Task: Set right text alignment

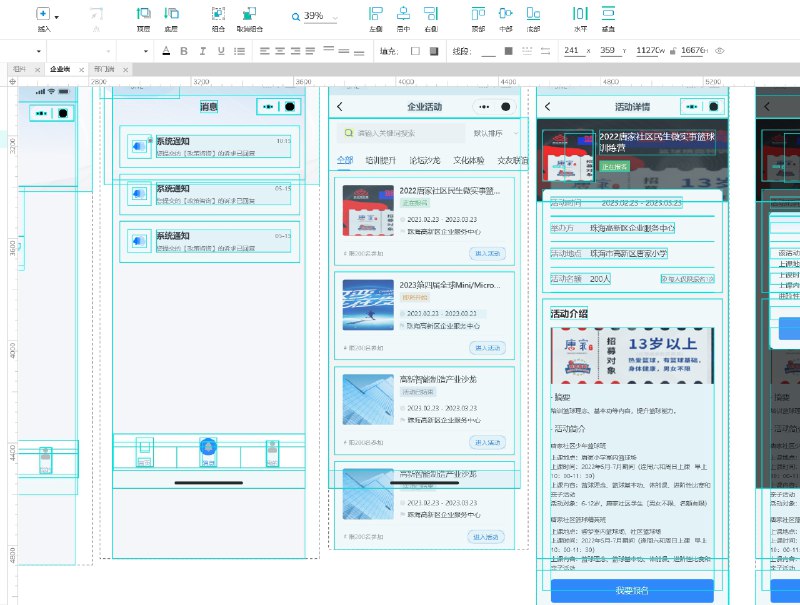Action: (x=295, y=51)
